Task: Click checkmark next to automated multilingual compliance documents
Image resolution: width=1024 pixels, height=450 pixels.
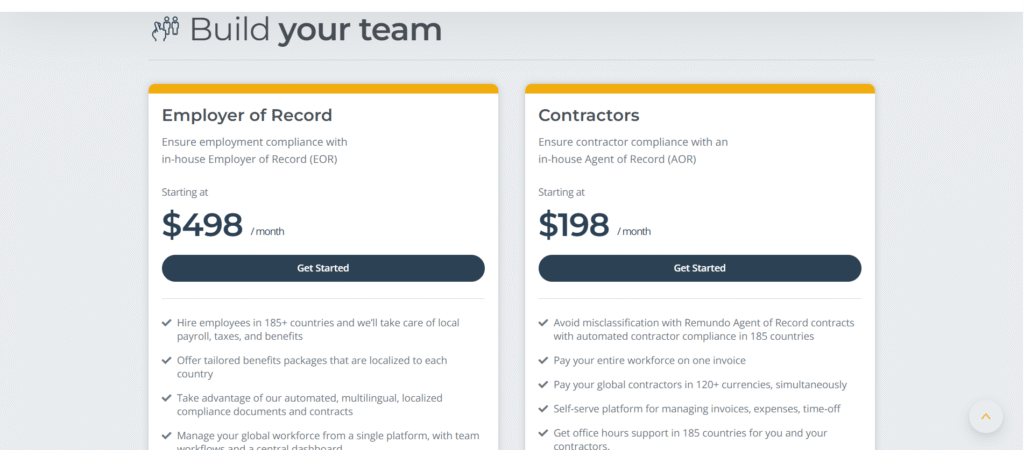Action: point(167,398)
